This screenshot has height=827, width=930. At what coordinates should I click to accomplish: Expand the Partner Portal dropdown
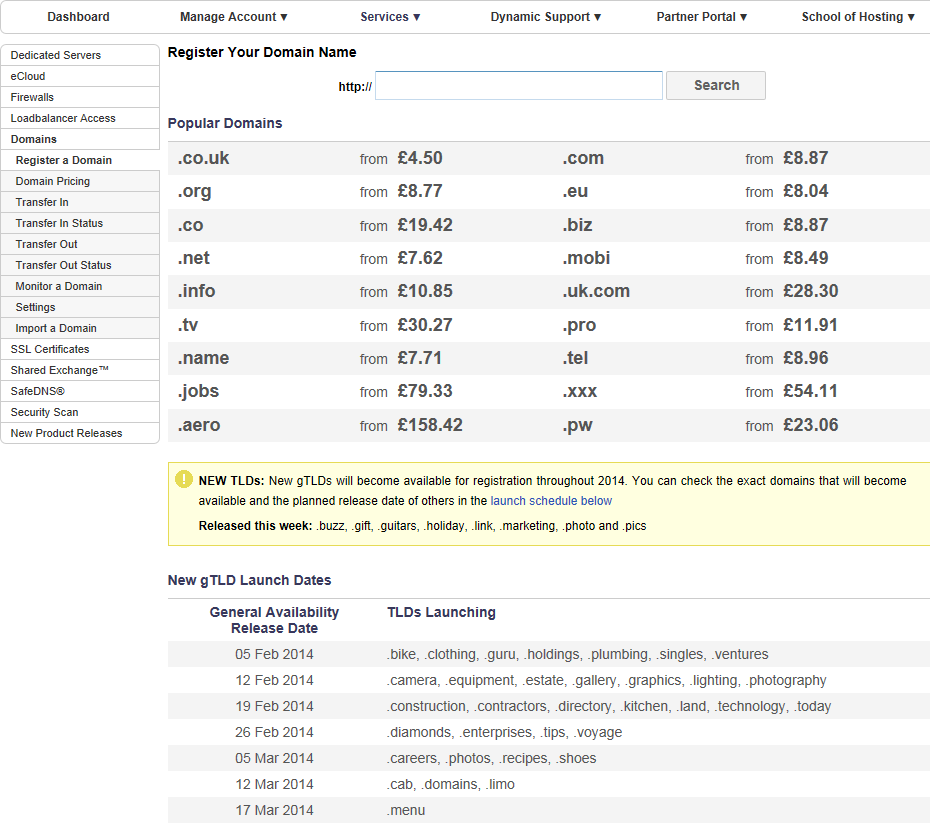tap(702, 17)
